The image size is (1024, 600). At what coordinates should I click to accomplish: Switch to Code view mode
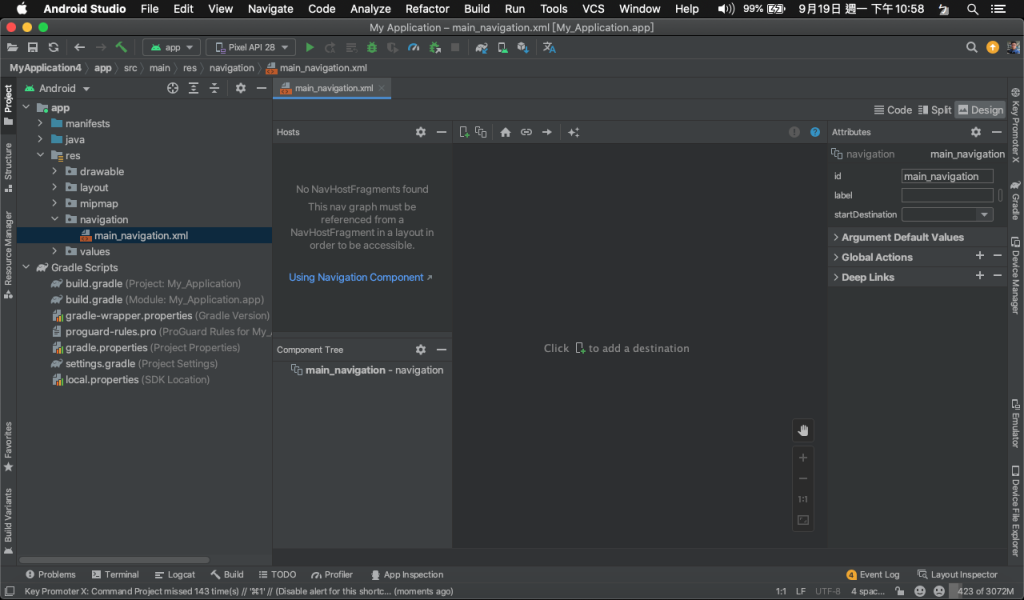(892, 110)
